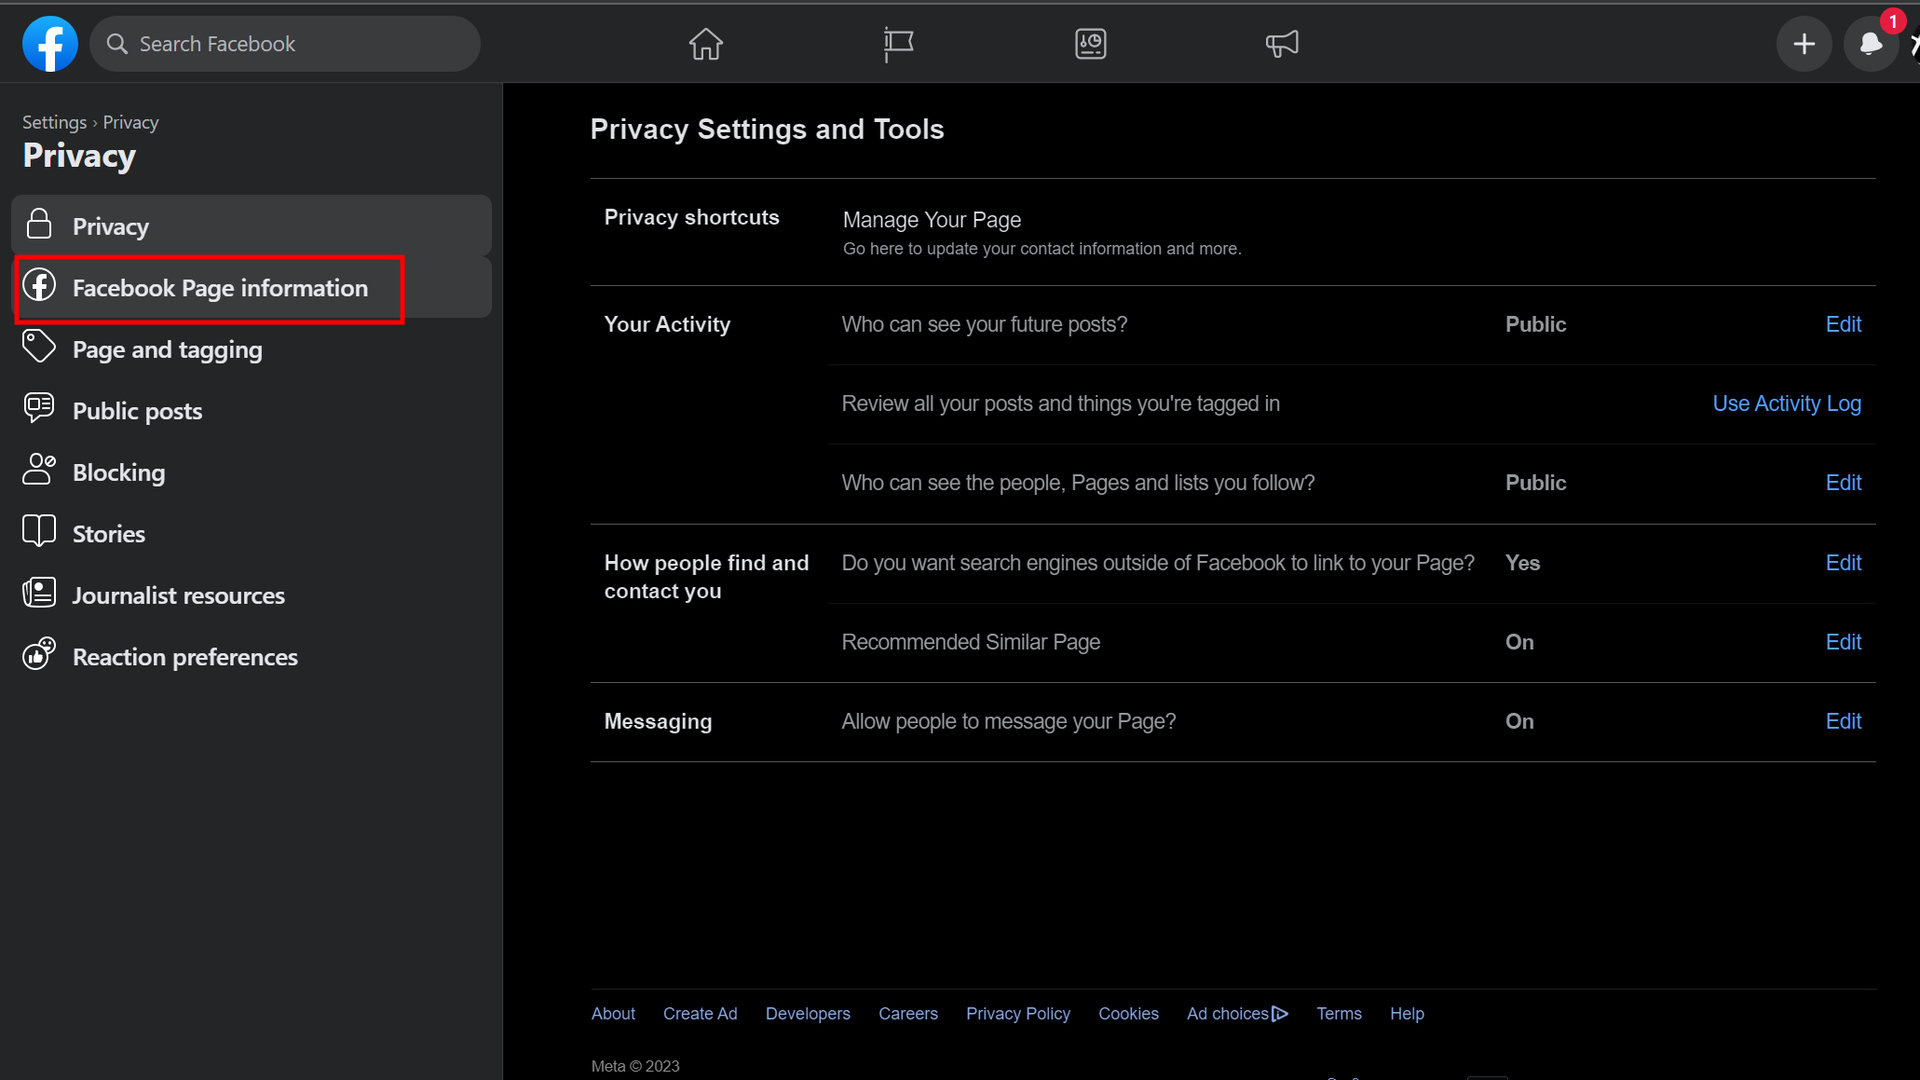This screenshot has width=1920, height=1080.
Task: Open the Ads megaphone icon
Action: (1281, 44)
